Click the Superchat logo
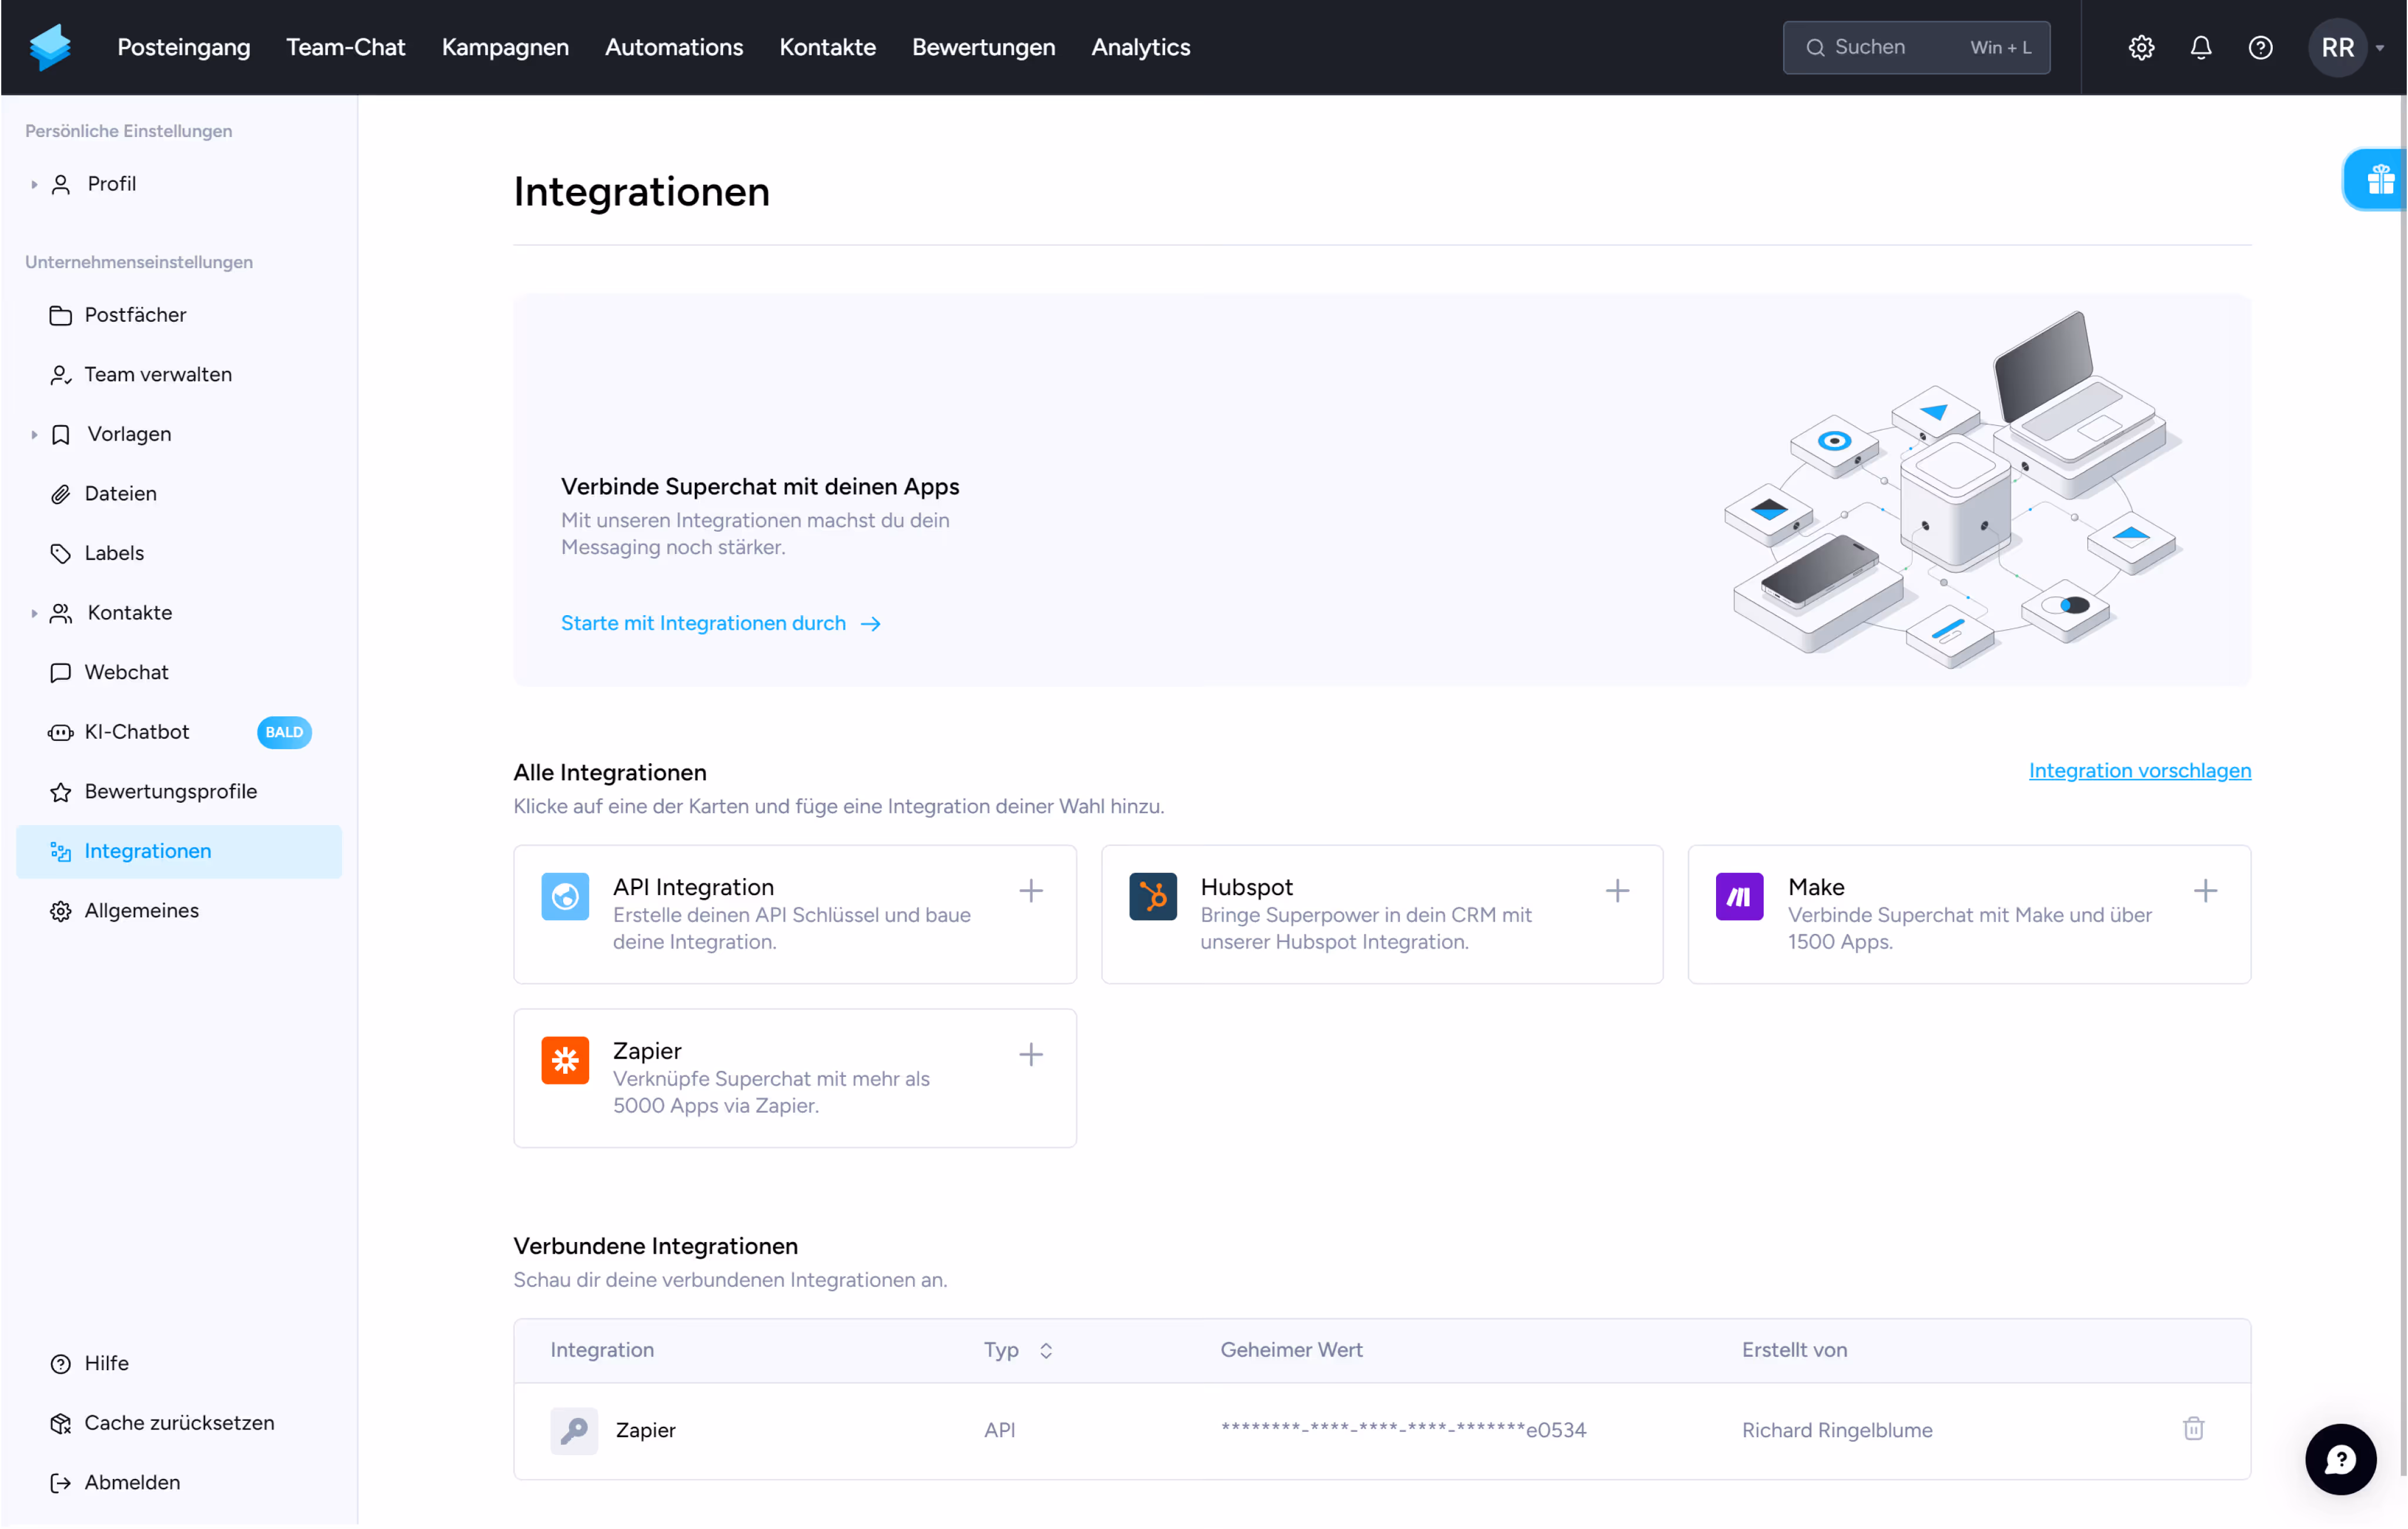The image size is (2408, 1529). click(50, 47)
